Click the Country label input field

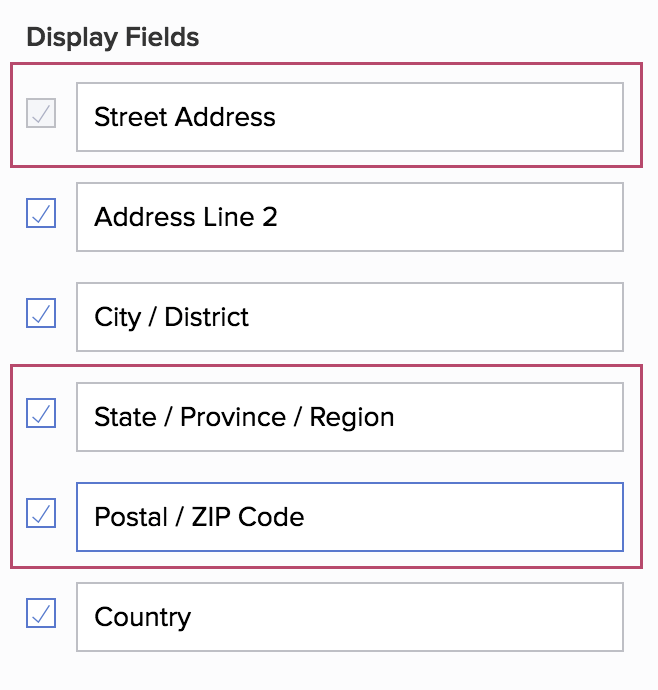coord(349,617)
